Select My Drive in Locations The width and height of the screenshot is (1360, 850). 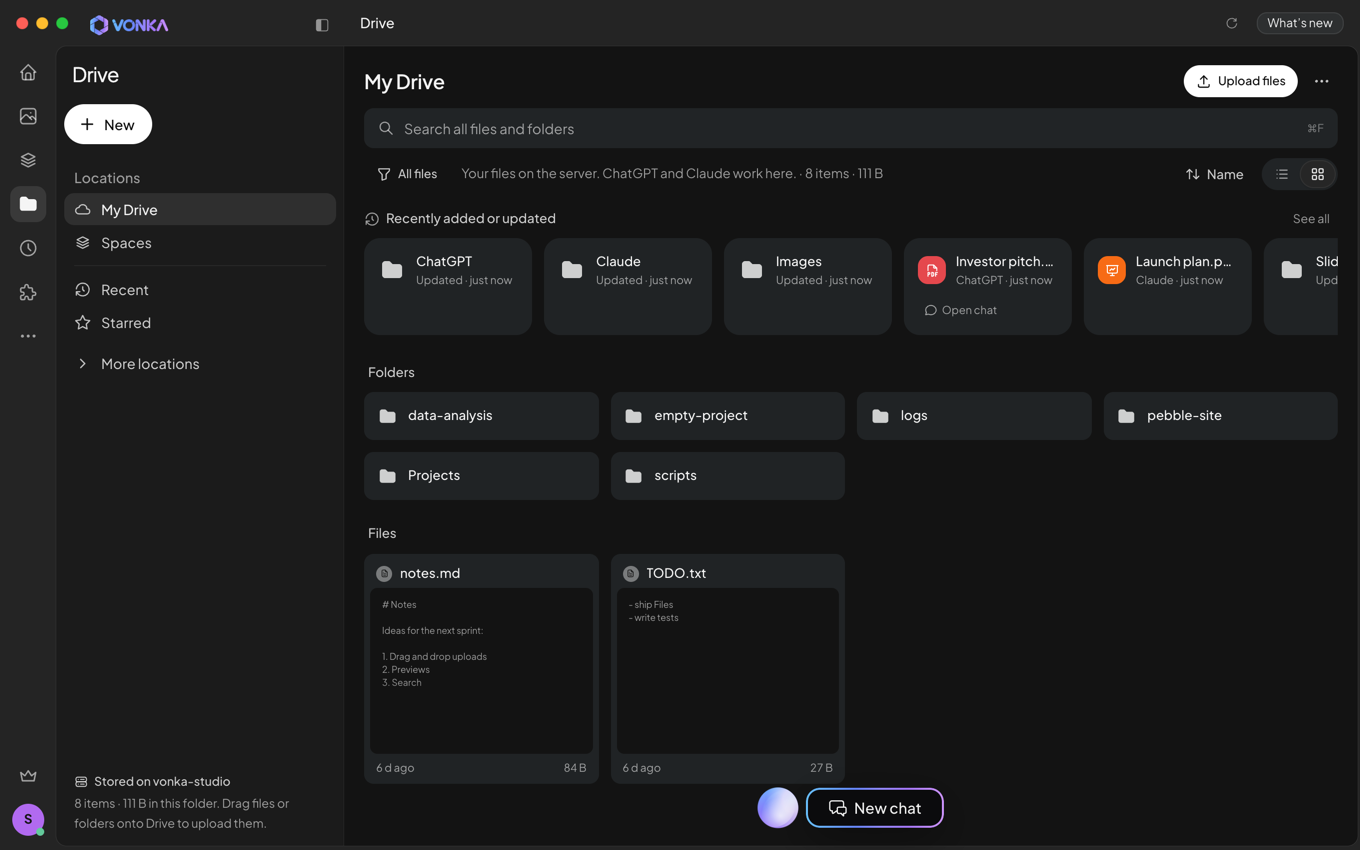[200, 209]
